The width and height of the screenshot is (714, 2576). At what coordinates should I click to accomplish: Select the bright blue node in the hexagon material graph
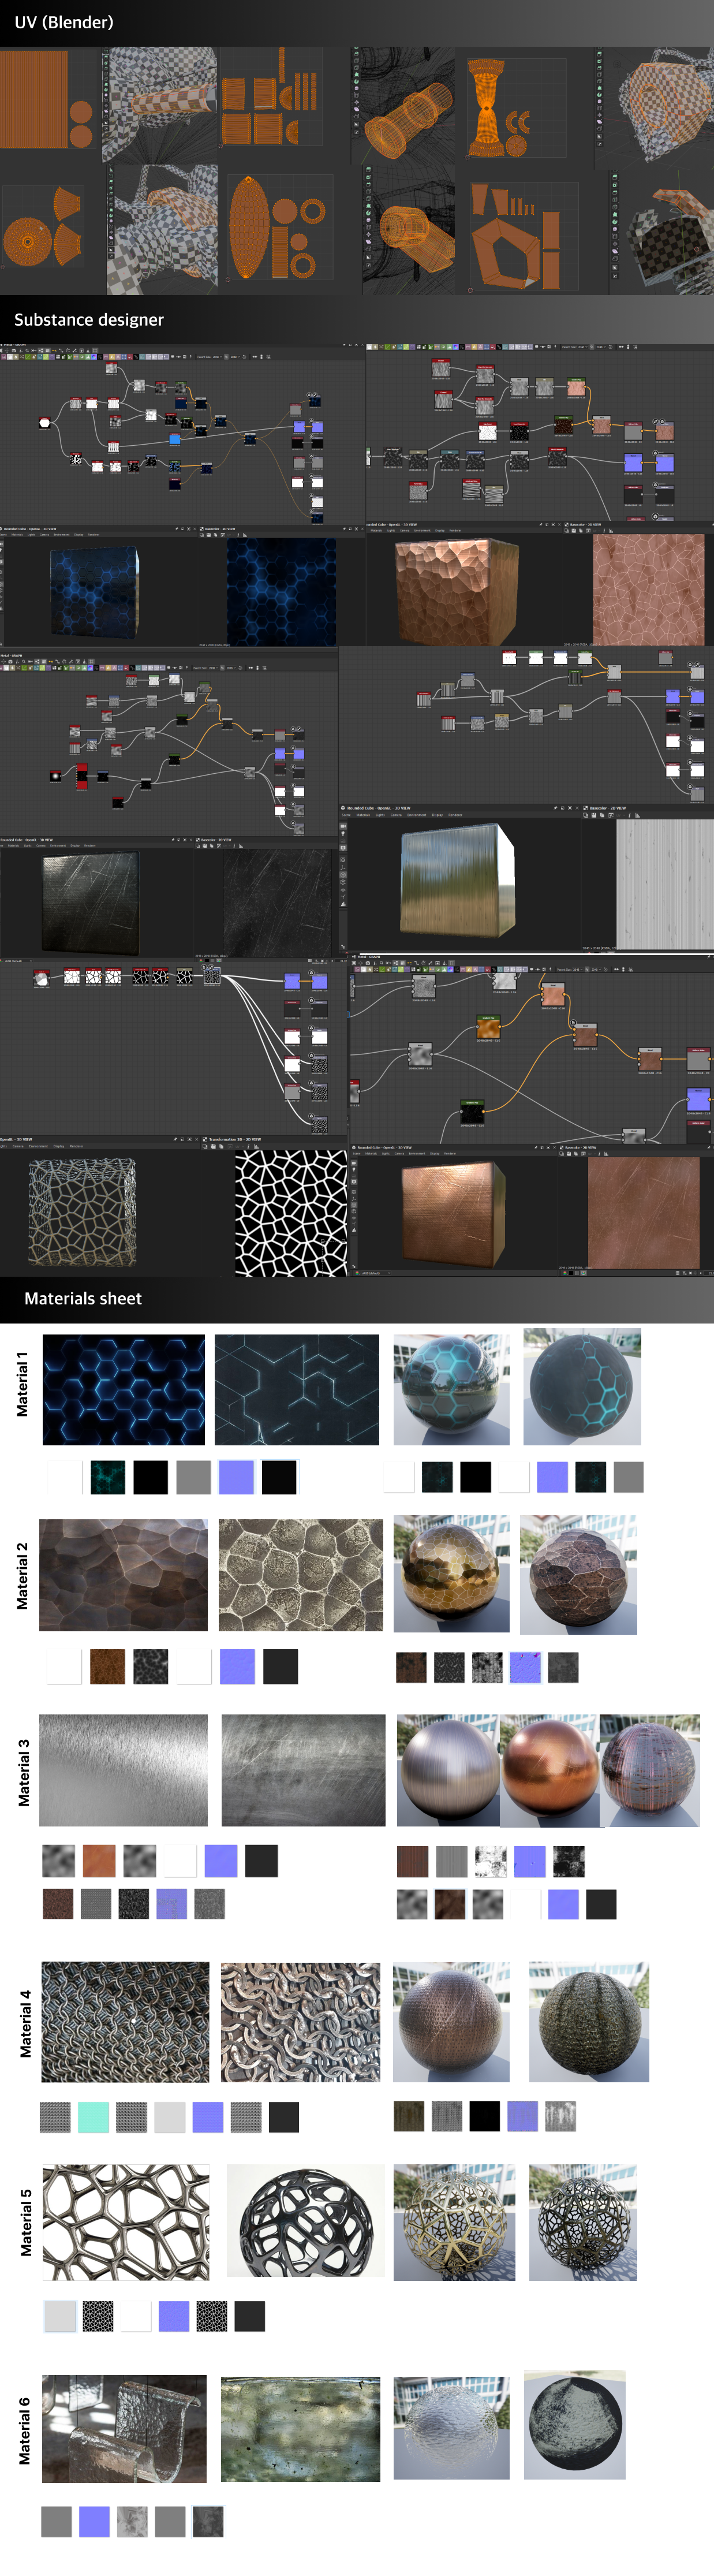point(175,439)
